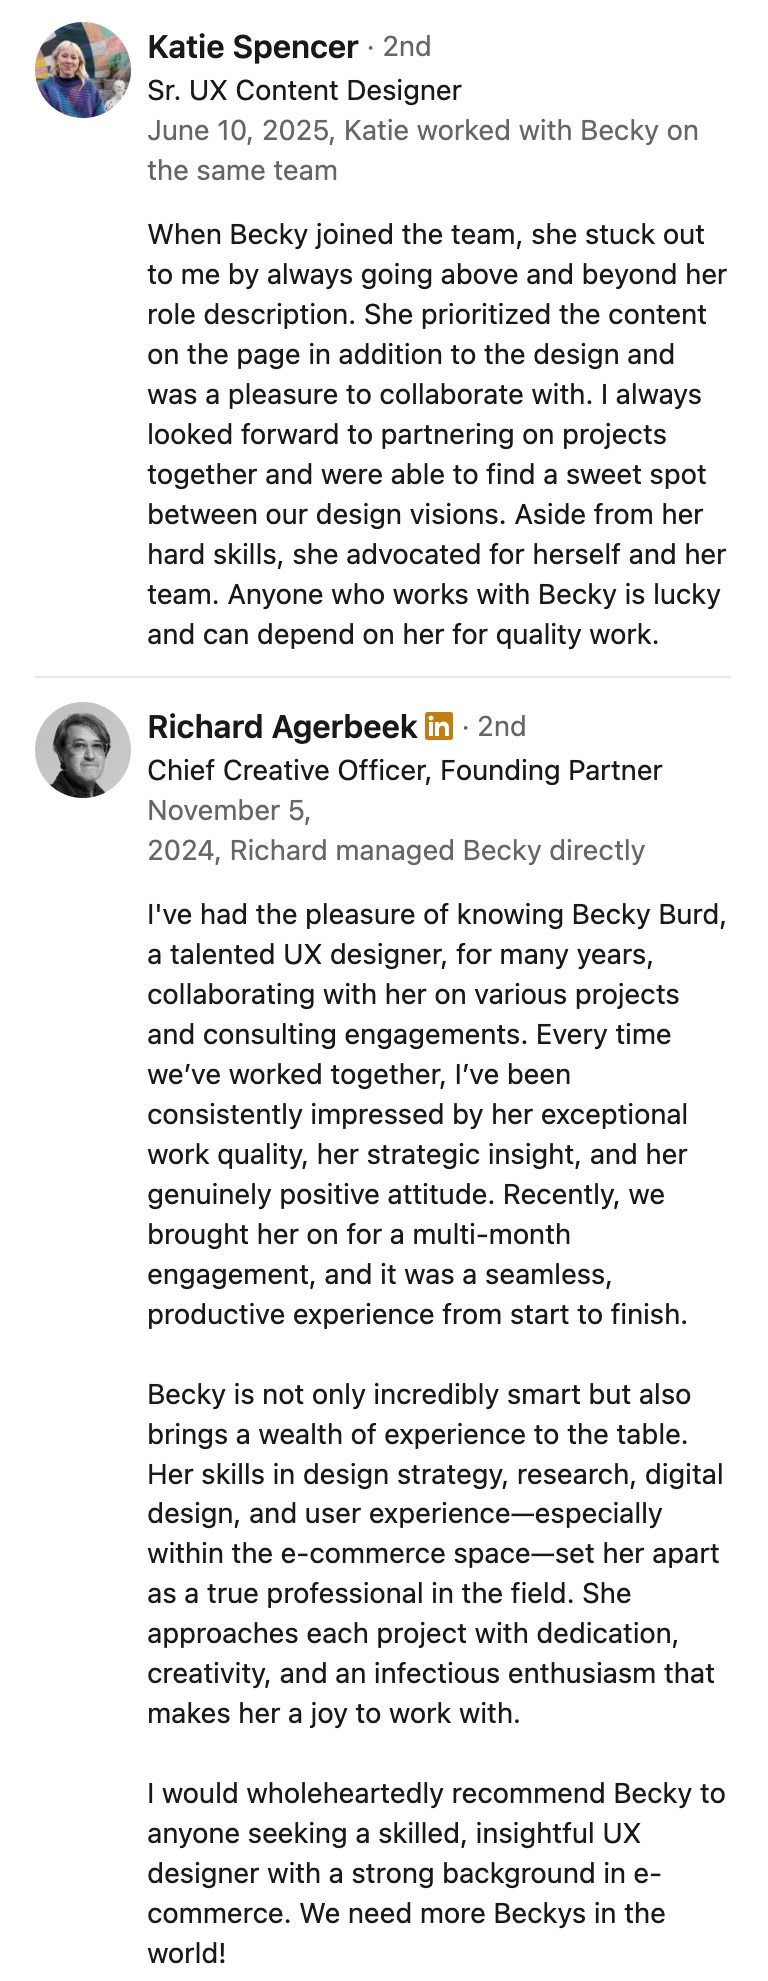This screenshot has width=768, height=1981.
Task: Click the Richard Agerbeek name link
Action: pos(282,727)
